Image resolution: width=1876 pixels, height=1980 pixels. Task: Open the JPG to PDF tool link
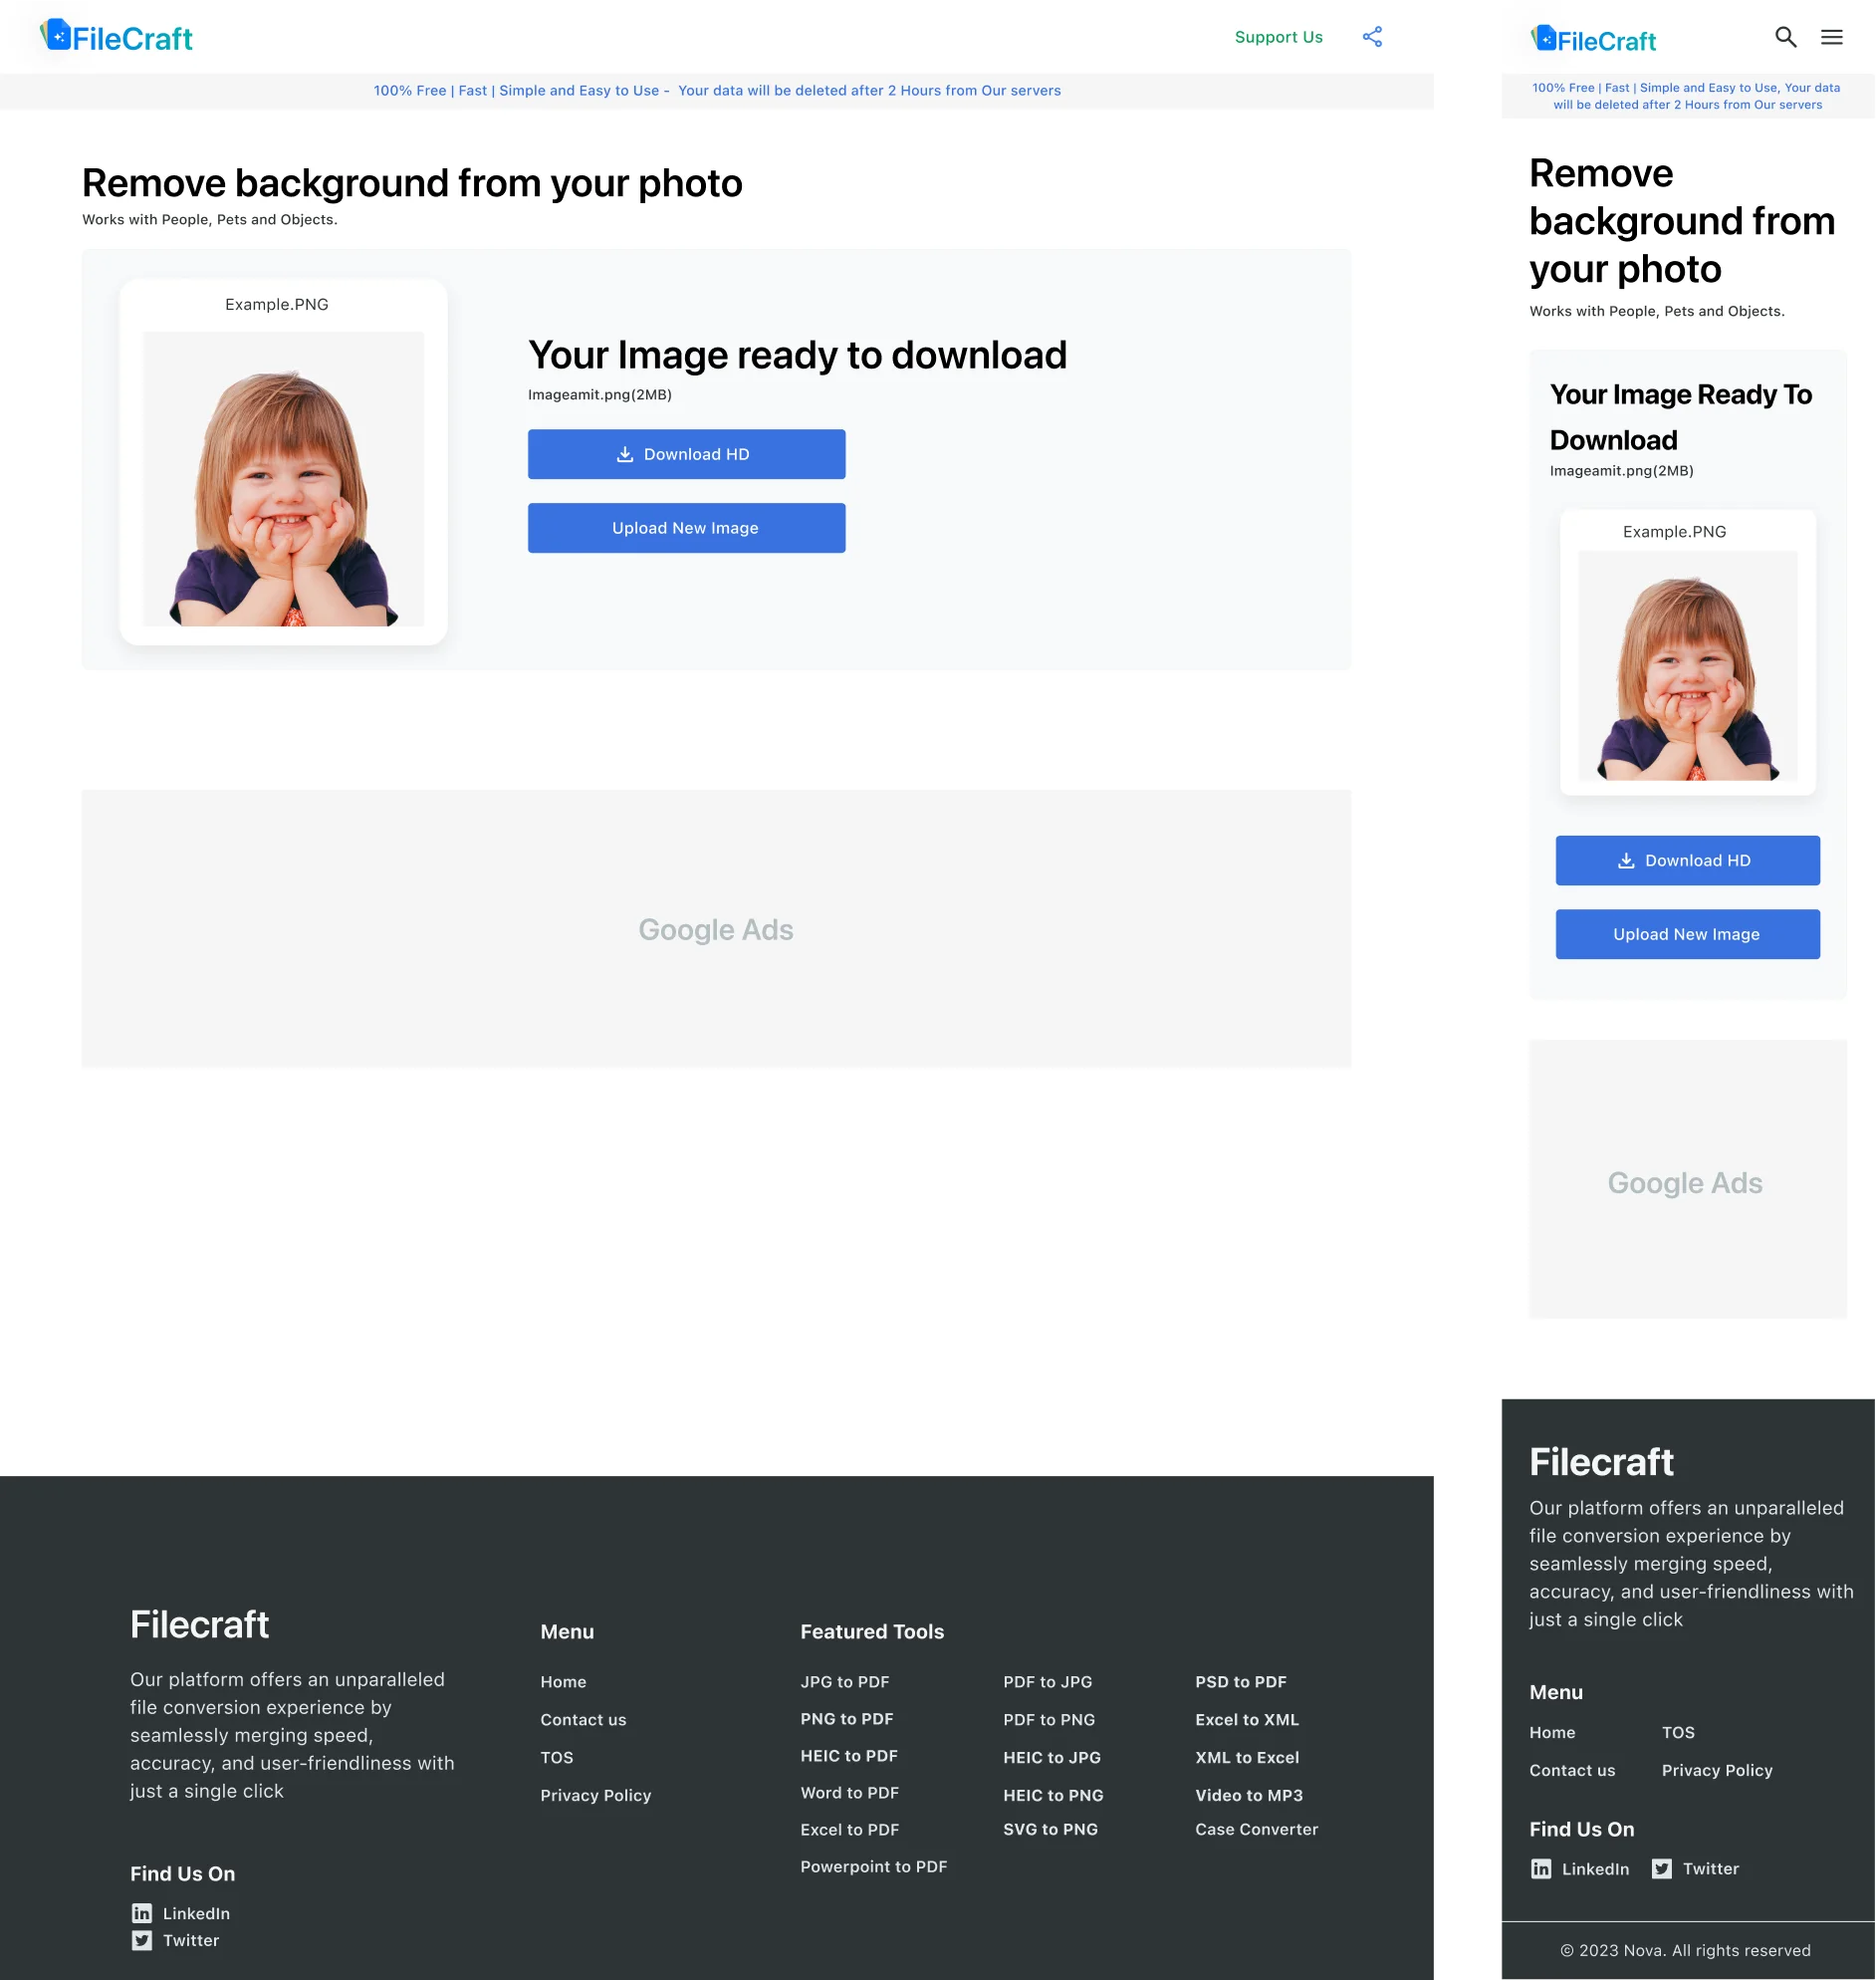pyautogui.click(x=844, y=1682)
